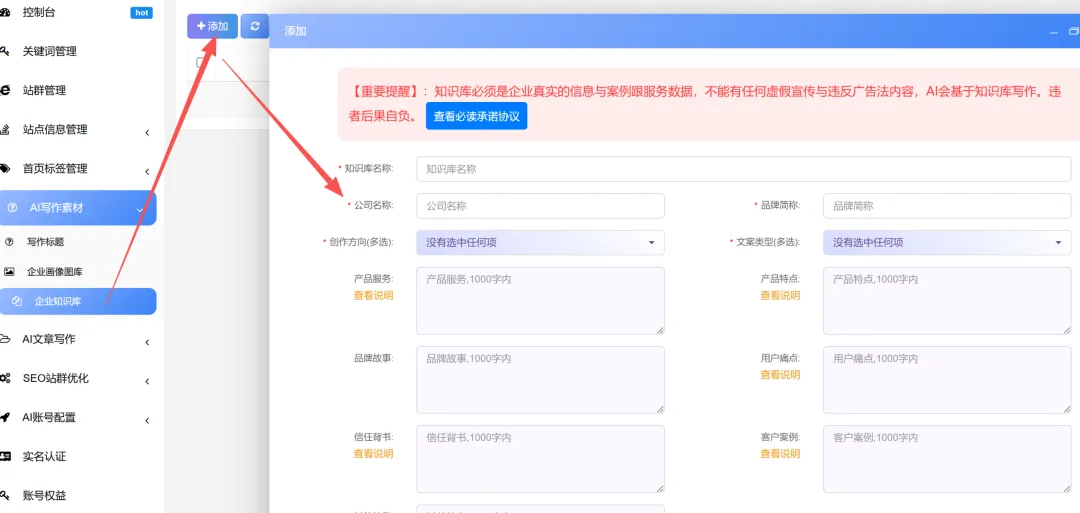Click into the 客户案例 textarea

(947, 459)
